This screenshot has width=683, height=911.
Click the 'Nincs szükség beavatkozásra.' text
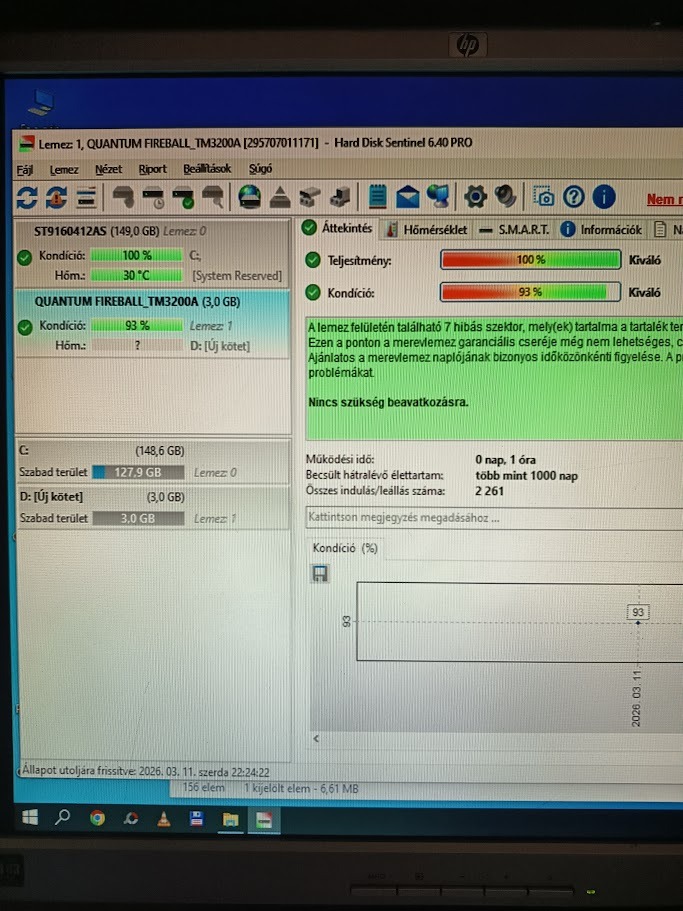tap(388, 401)
